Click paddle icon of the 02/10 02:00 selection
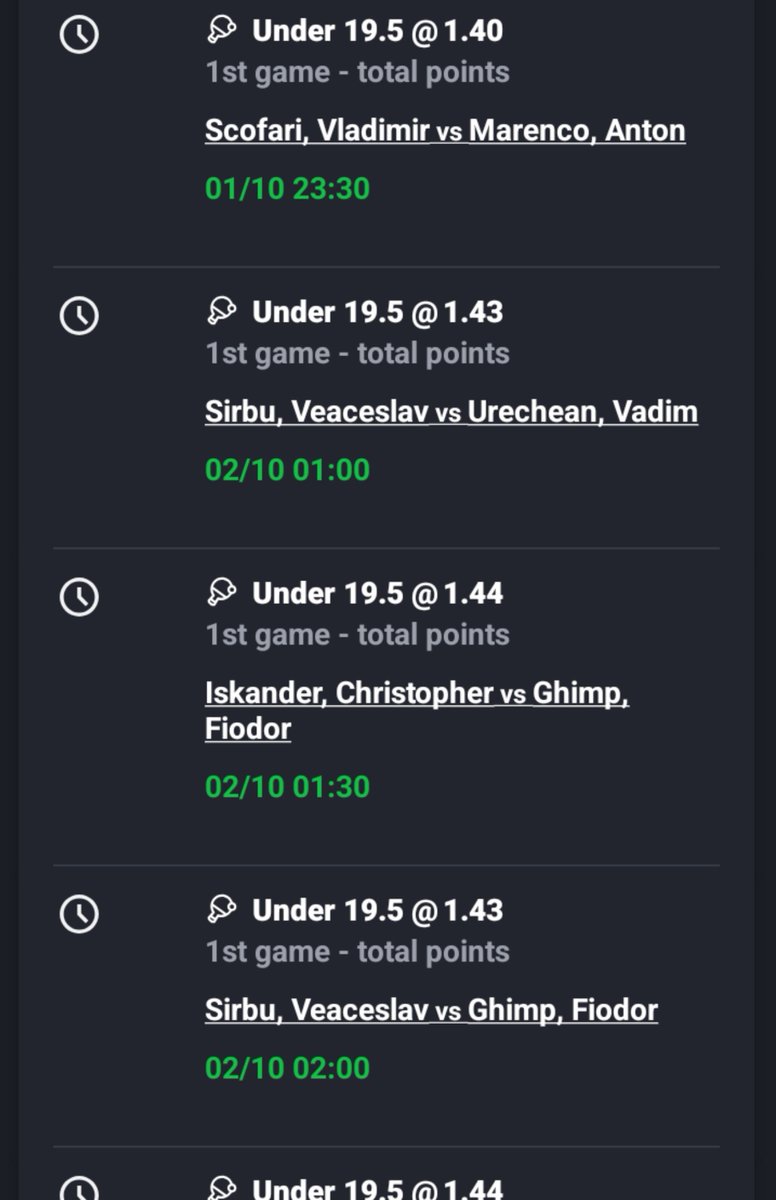This screenshot has width=776, height=1200. 221,909
